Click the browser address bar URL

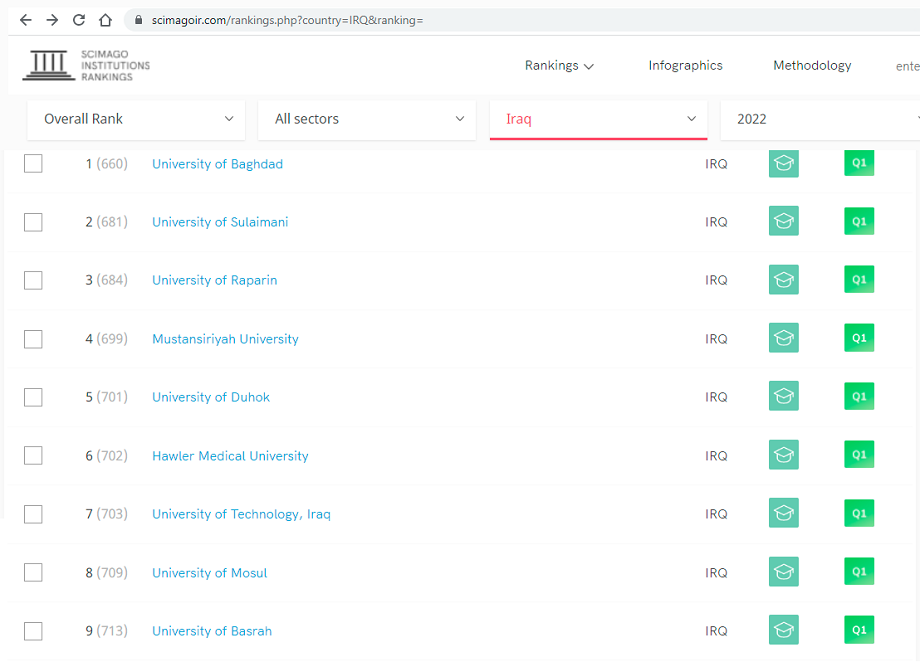coord(288,20)
